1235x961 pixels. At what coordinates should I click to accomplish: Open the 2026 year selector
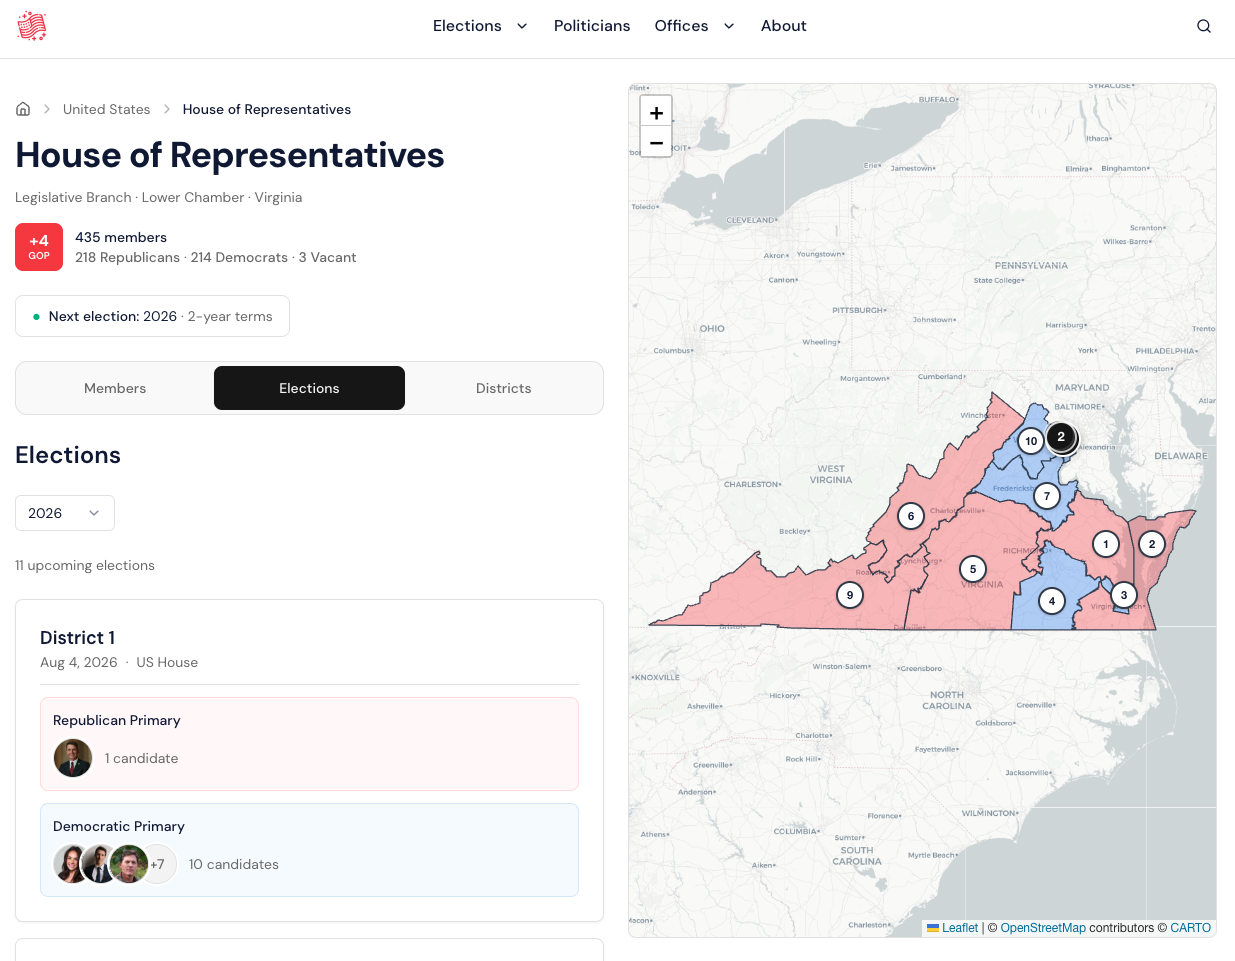click(65, 513)
